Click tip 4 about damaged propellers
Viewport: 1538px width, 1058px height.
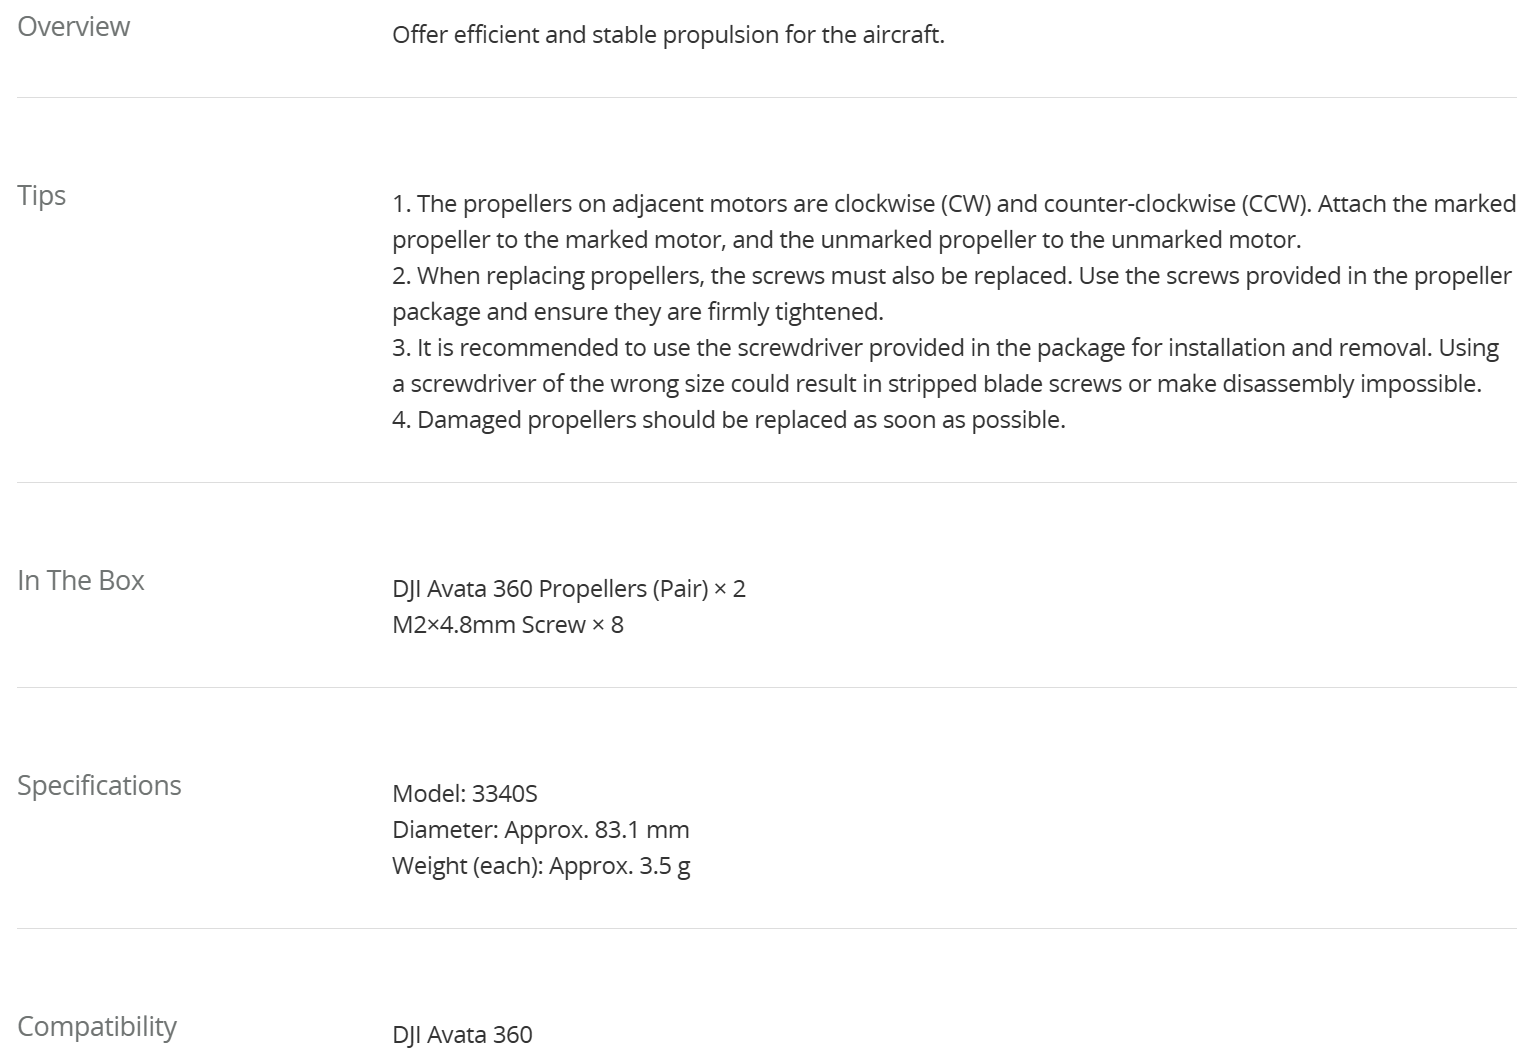728,420
